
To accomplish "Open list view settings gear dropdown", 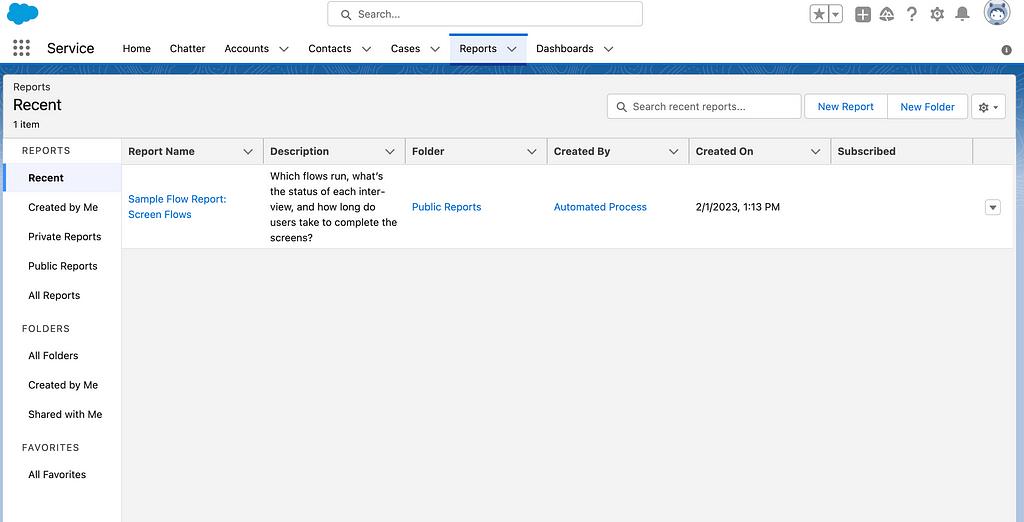I will 988,107.
